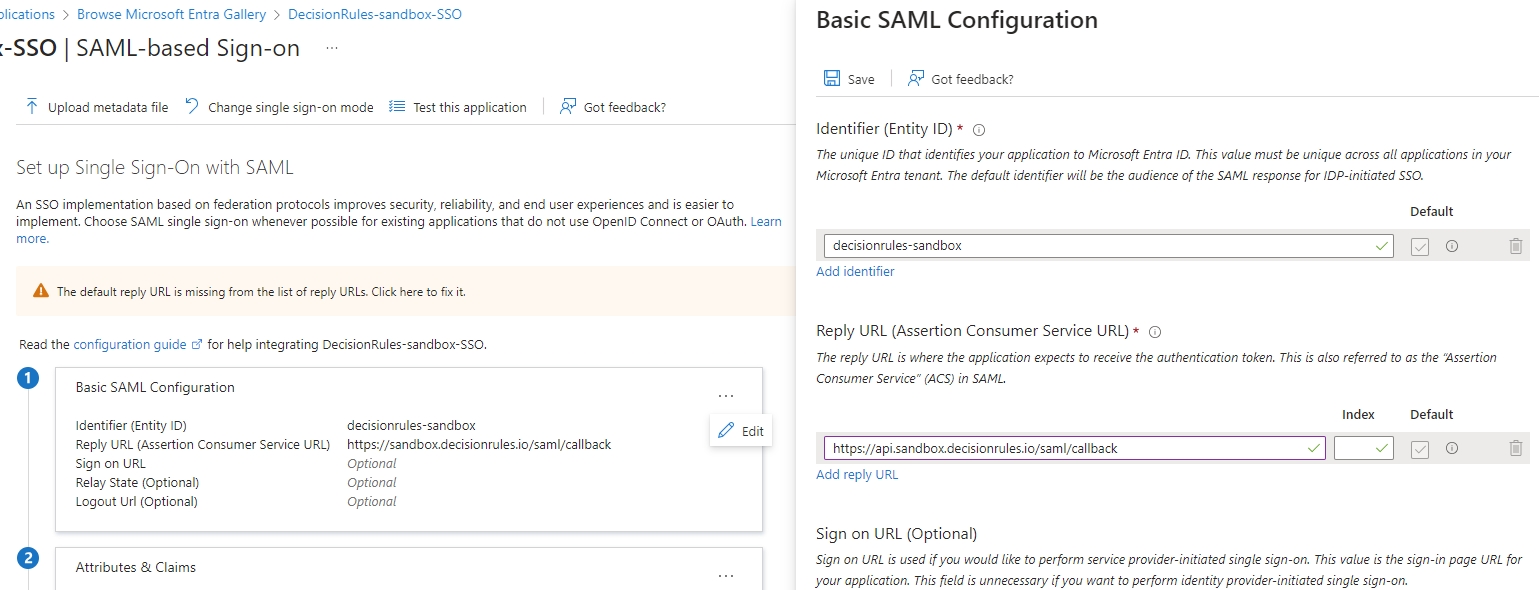The image size is (1539, 590).
Task: Toggle Default checkbox for the identifier
Action: coord(1419,246)
